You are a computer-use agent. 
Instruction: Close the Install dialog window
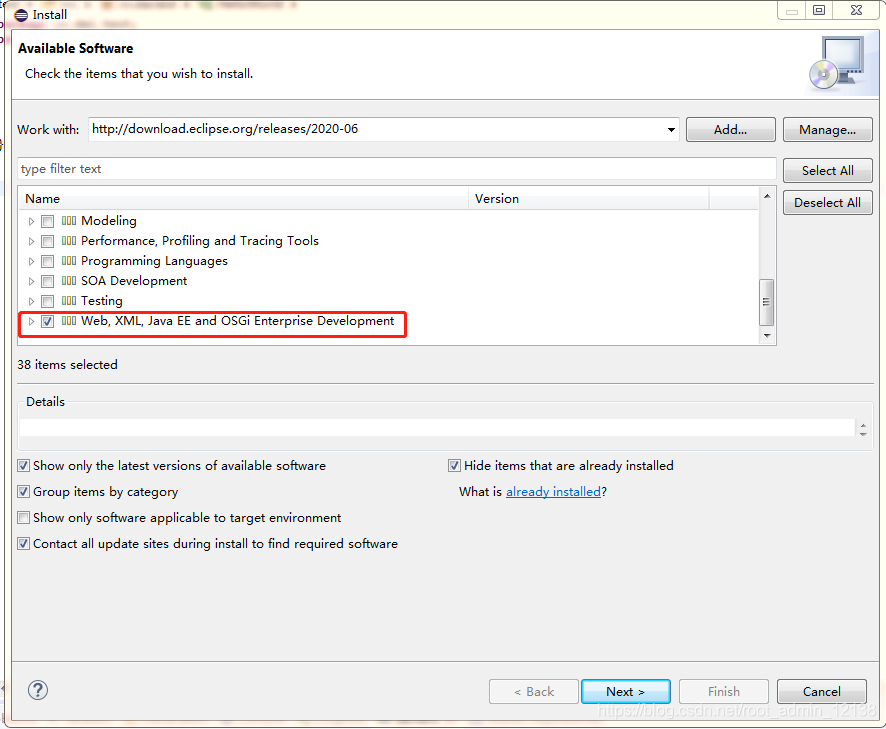pos(856,10)
